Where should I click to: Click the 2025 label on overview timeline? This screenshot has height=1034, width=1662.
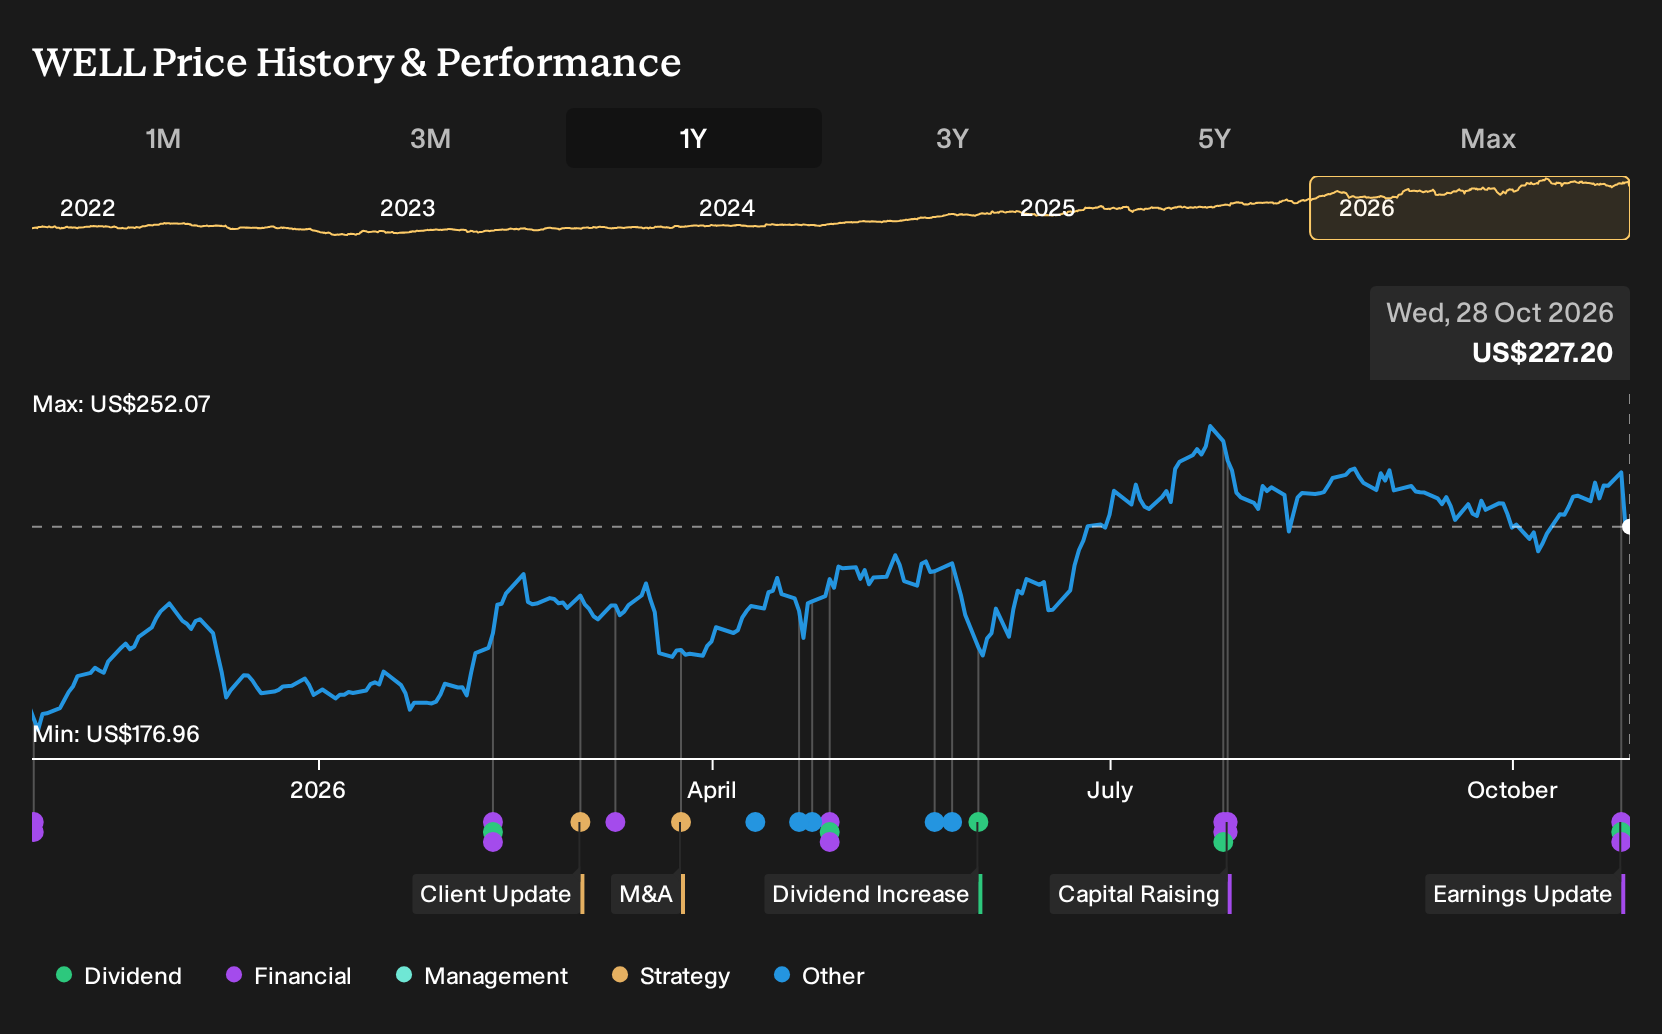(1047, 208)
